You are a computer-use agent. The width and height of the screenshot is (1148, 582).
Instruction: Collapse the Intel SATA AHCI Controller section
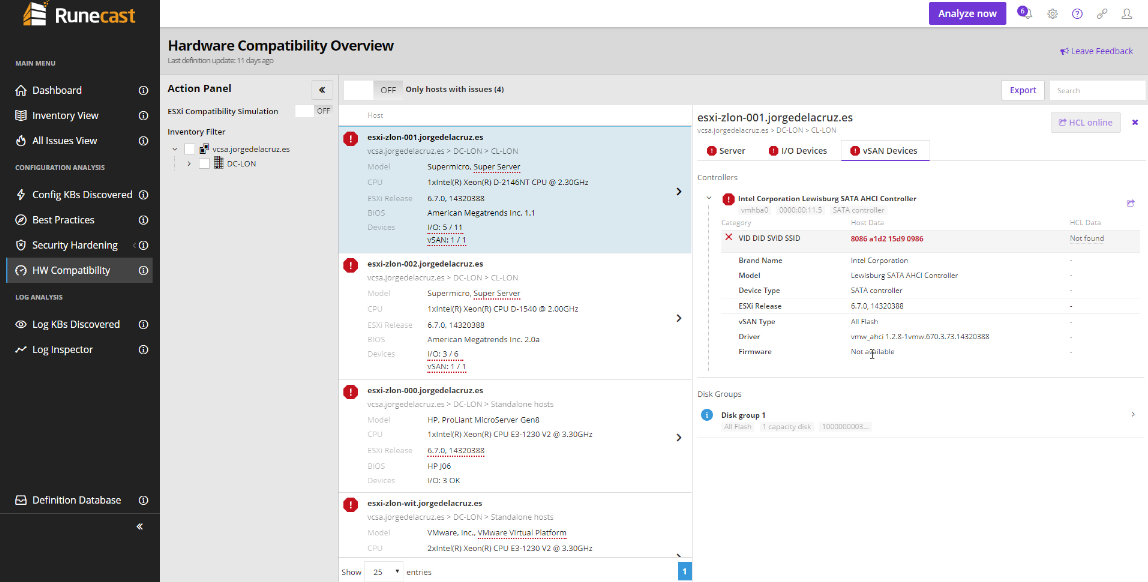709,198
